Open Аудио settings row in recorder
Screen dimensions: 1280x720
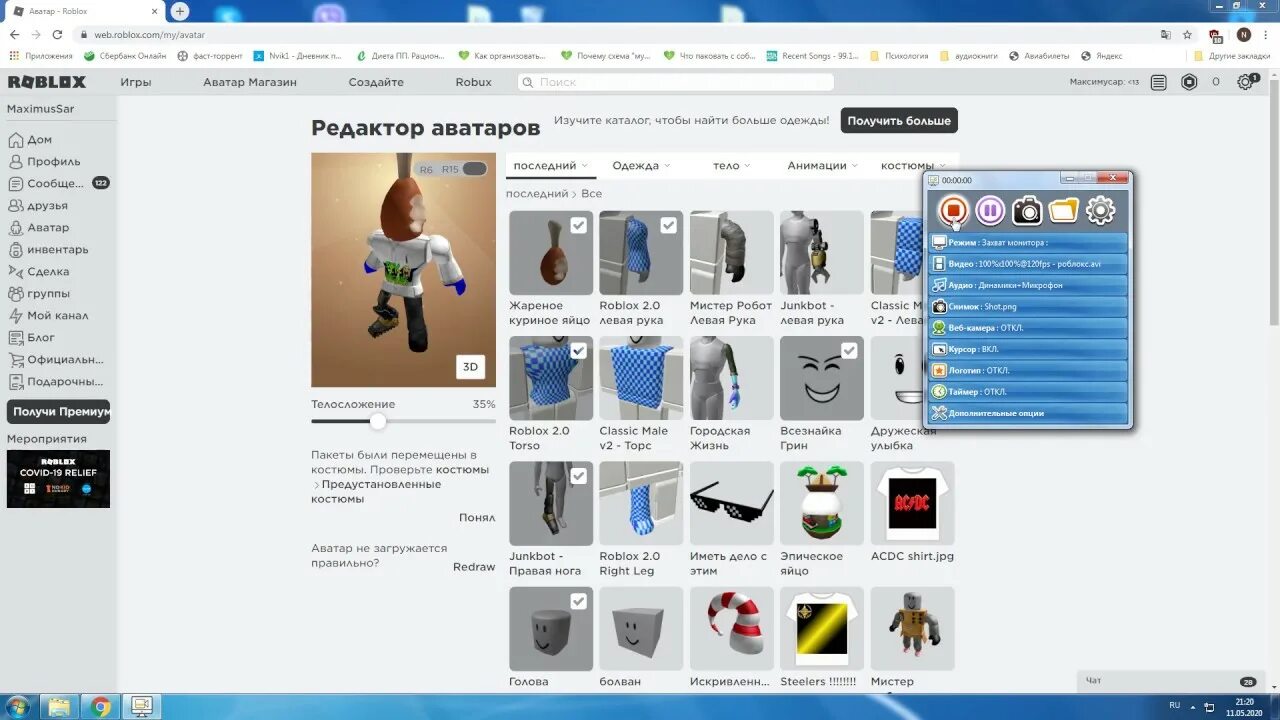click(x=1028, y=286)
